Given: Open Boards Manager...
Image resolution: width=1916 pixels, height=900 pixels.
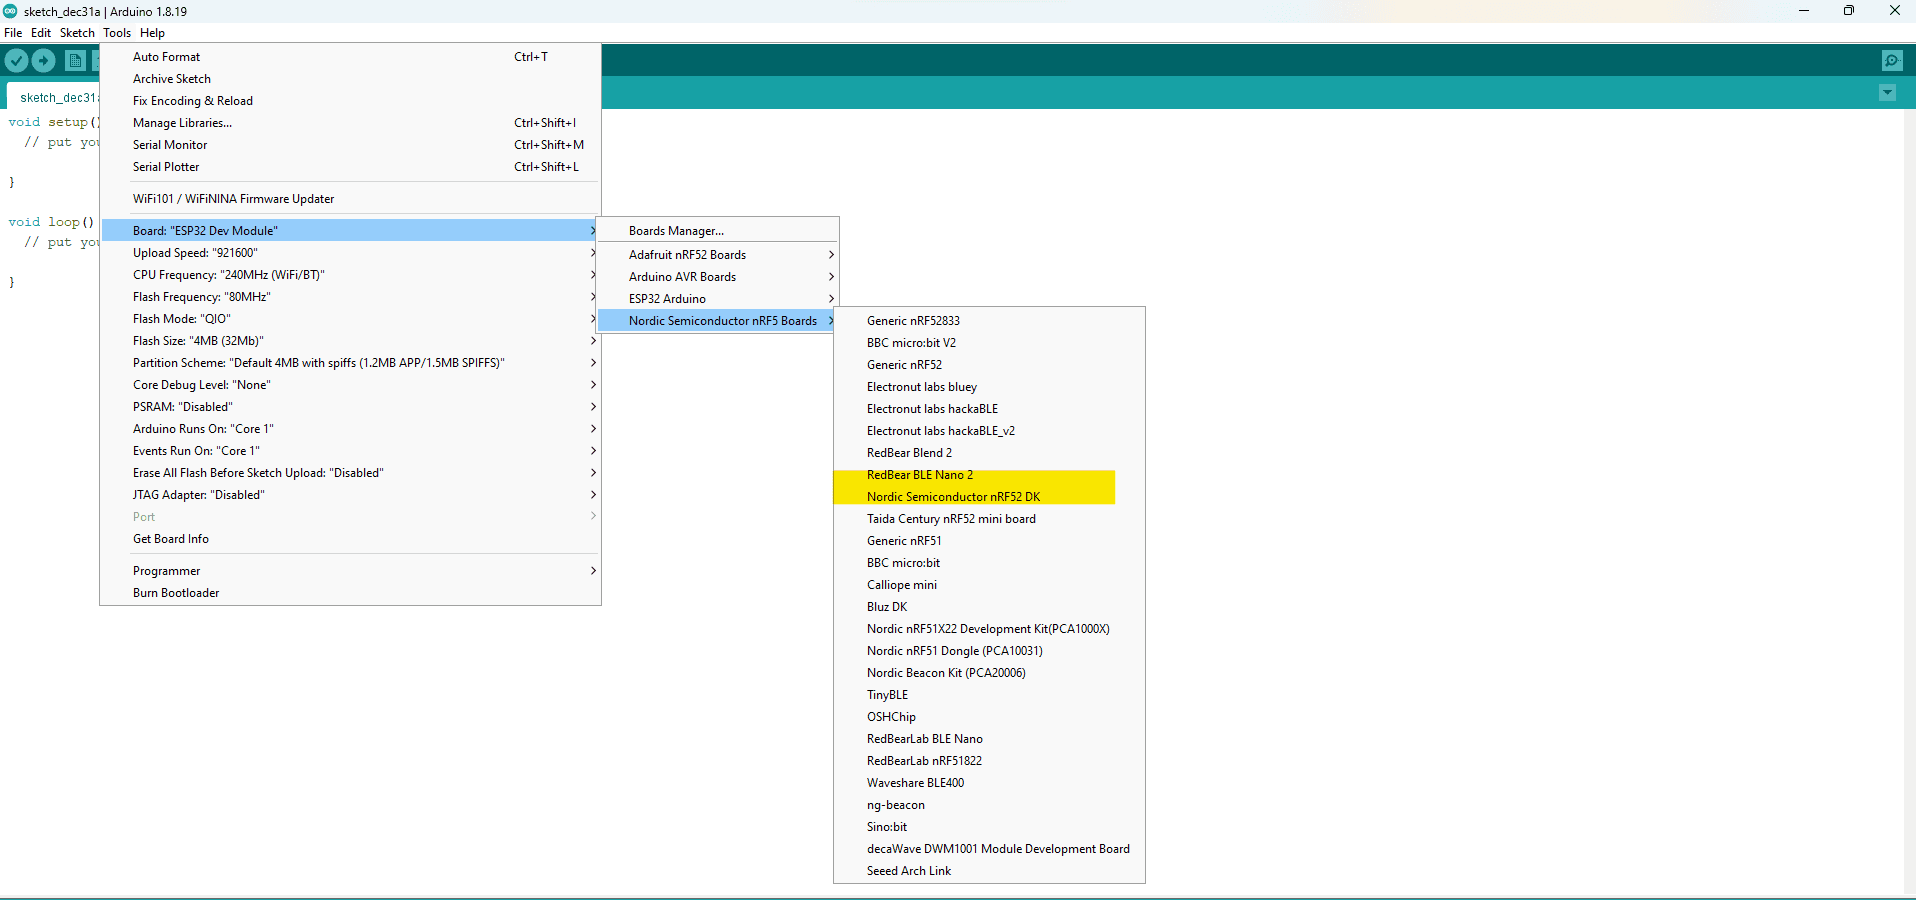Looking at the screenshot, I should 717,231.
